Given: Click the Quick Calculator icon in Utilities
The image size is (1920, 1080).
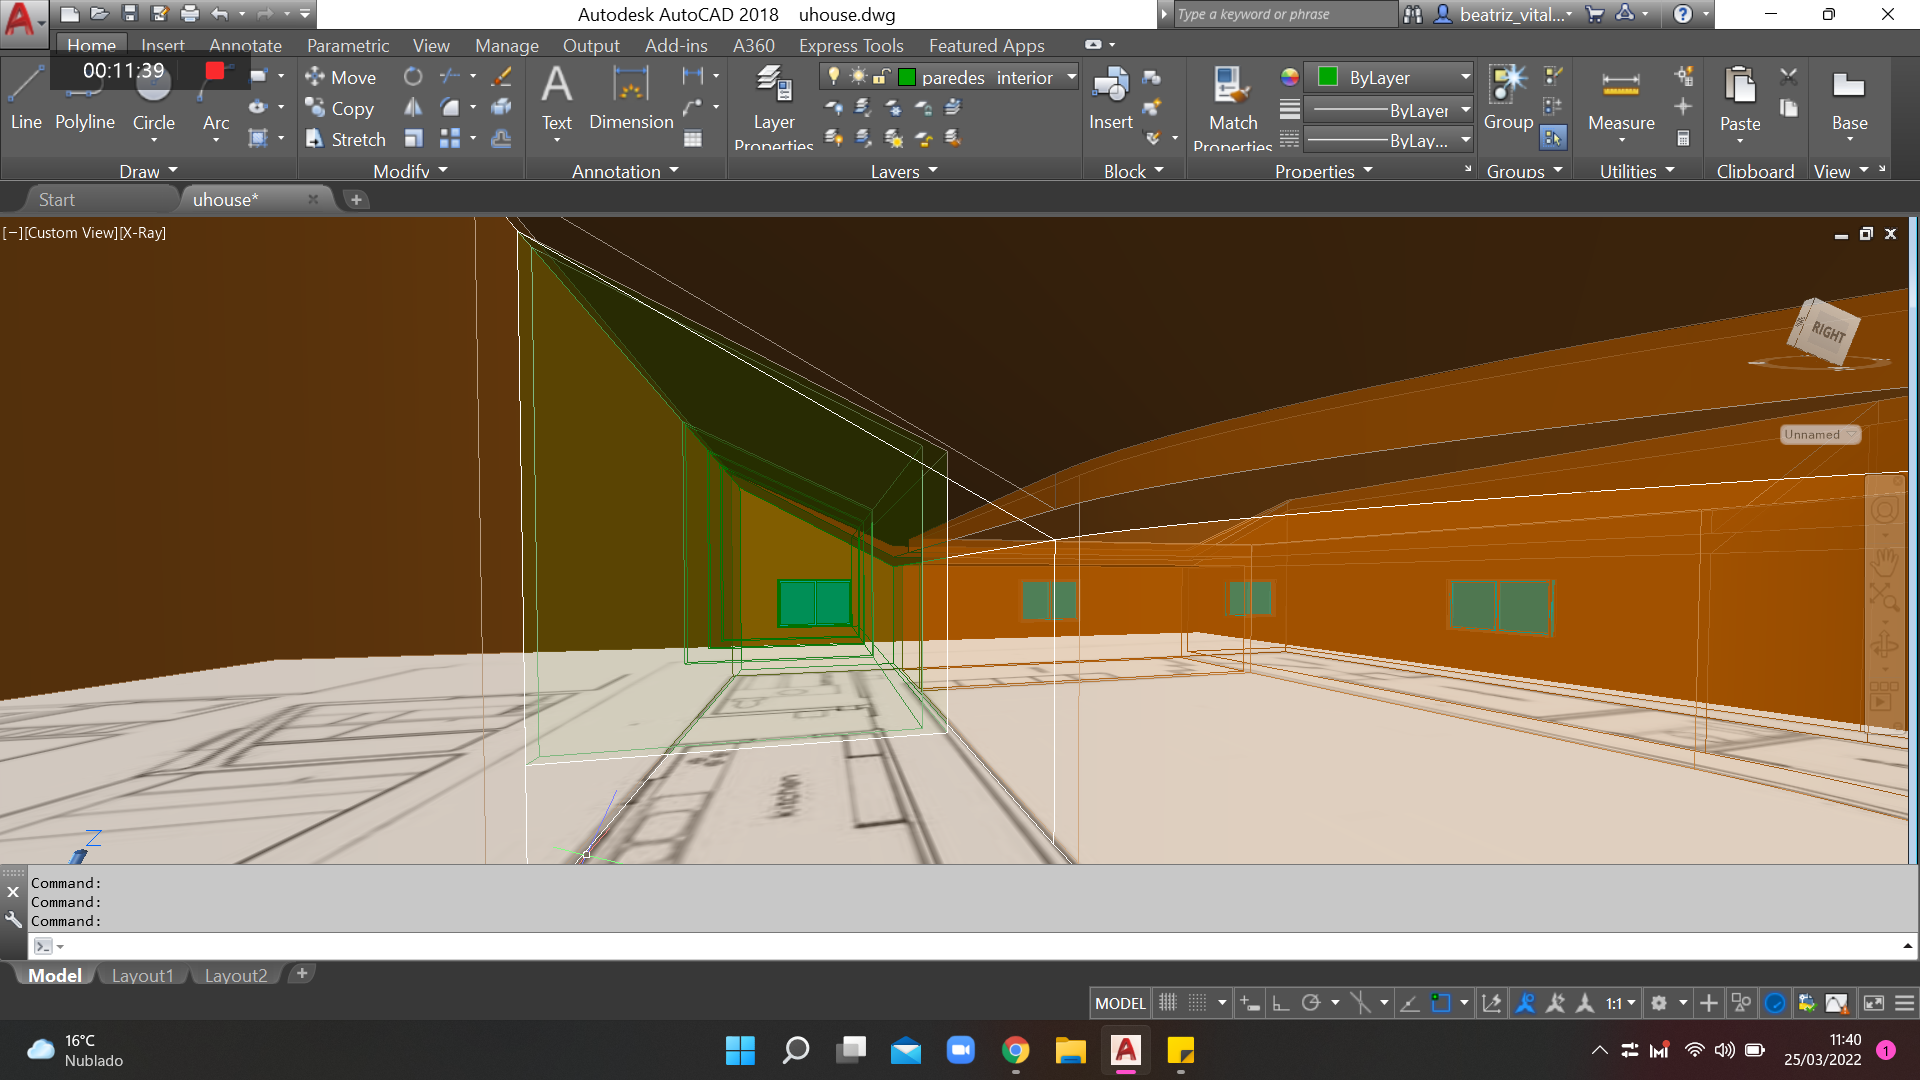Looking at the screenshot, I should [x=1684, y=139].
